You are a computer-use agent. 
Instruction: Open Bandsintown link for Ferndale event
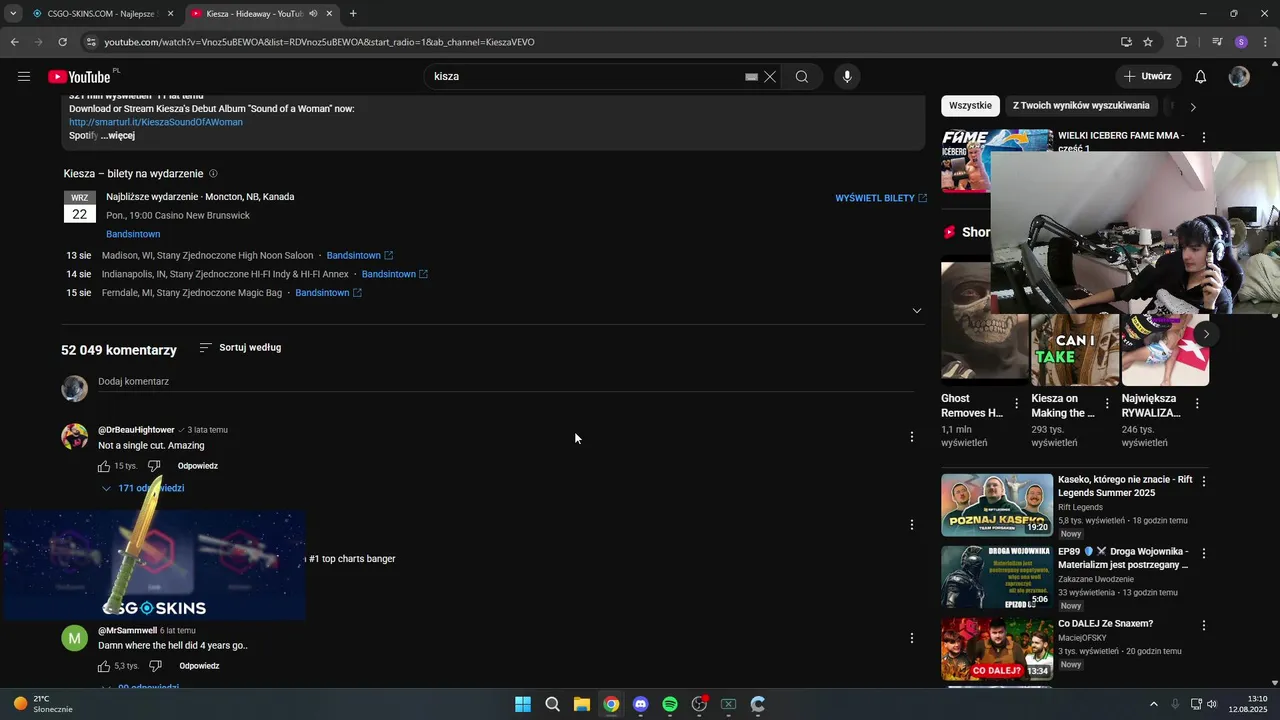pos(328,293)
